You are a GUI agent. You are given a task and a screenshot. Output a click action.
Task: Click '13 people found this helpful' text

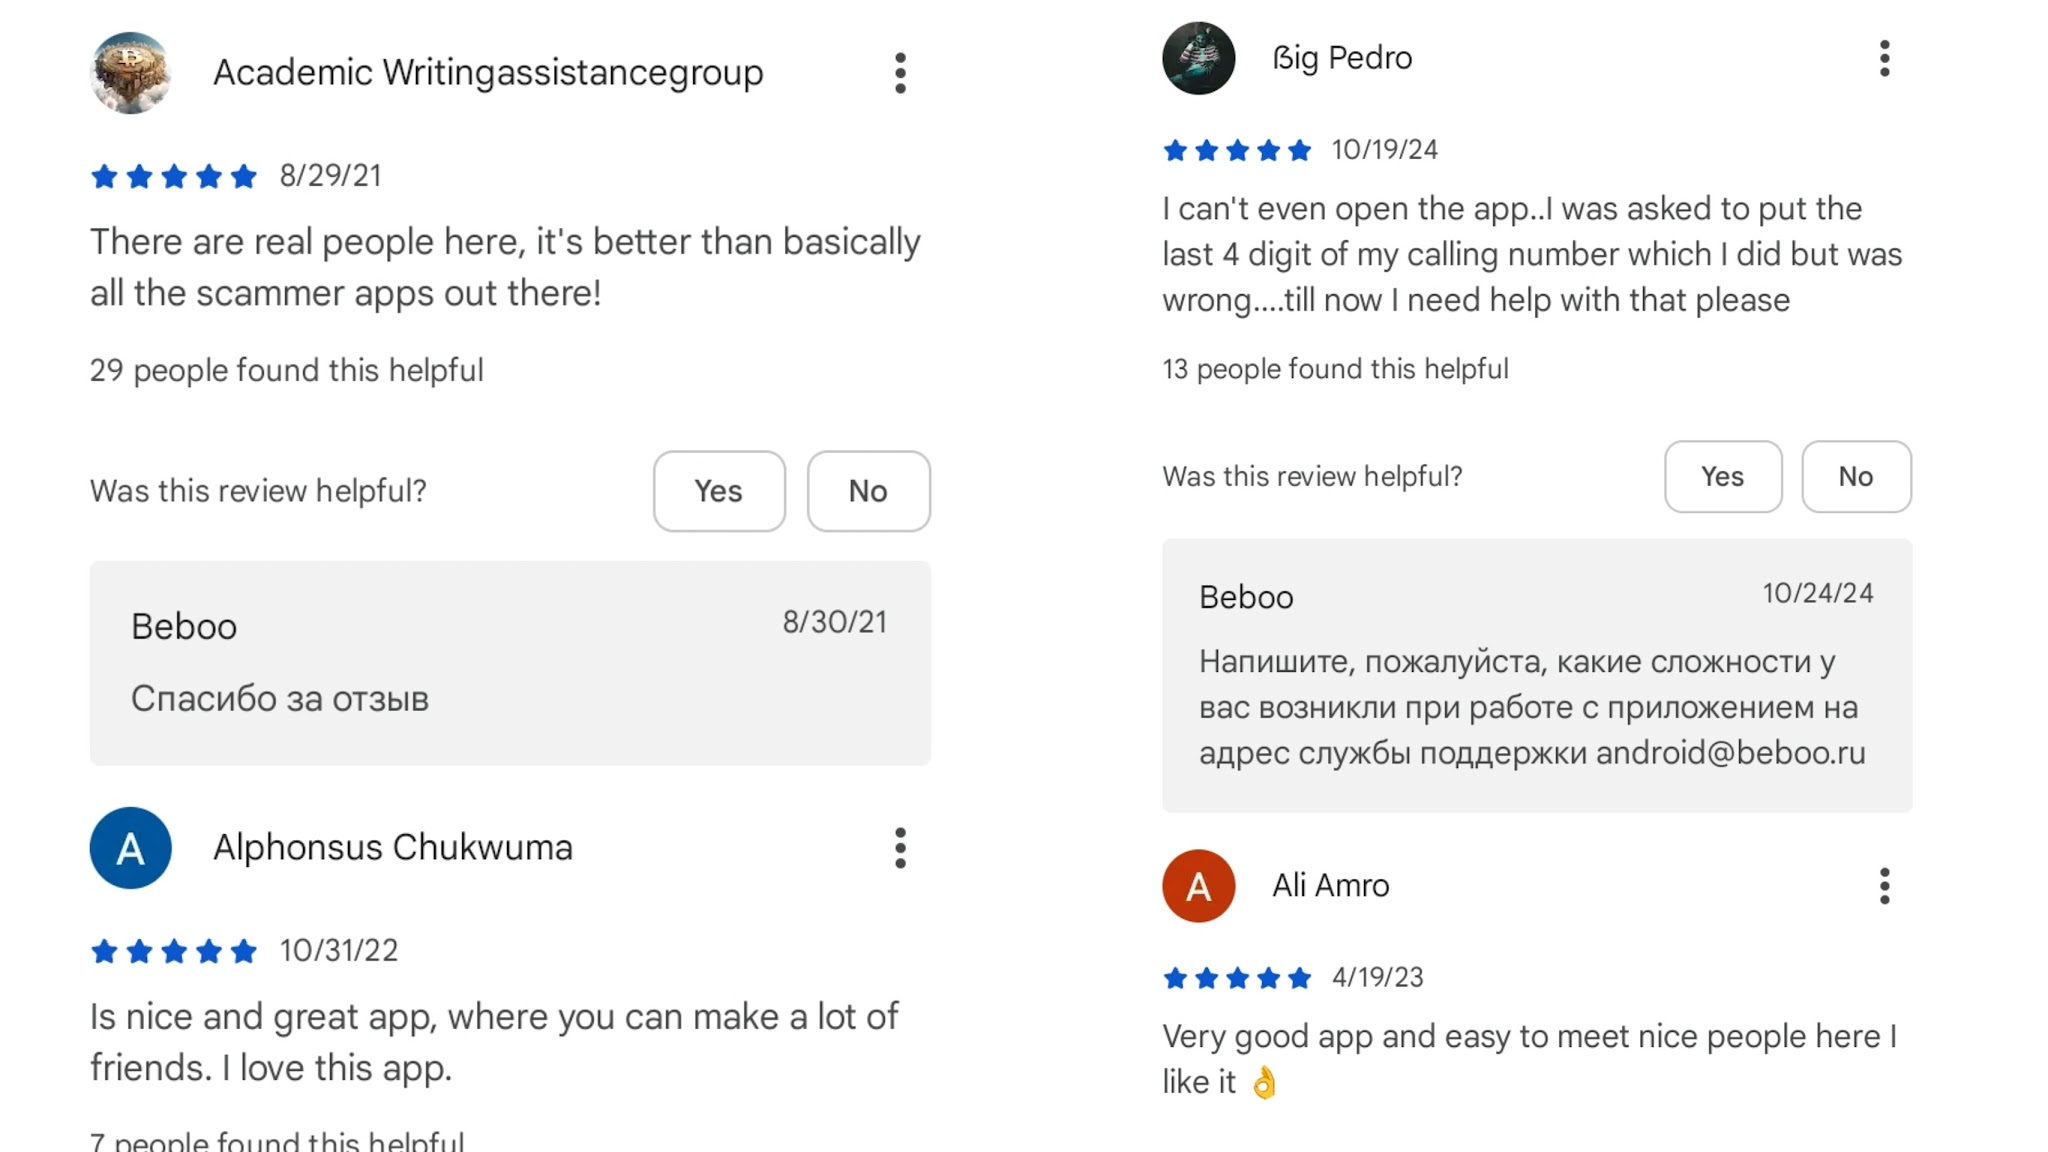(1335, 369)
